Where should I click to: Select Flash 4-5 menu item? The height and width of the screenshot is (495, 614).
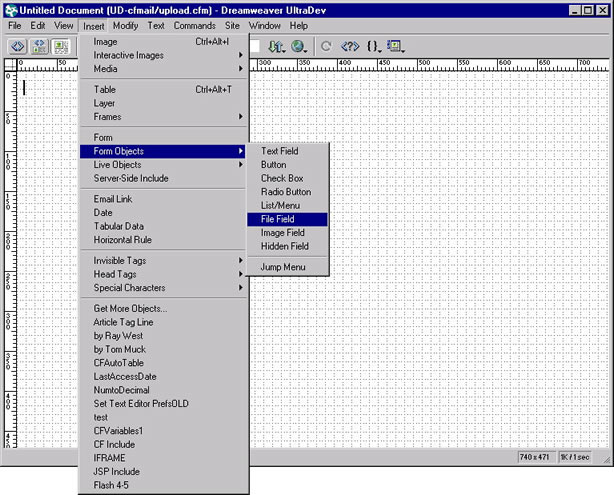pyautogui.click(x=163, y=485)
